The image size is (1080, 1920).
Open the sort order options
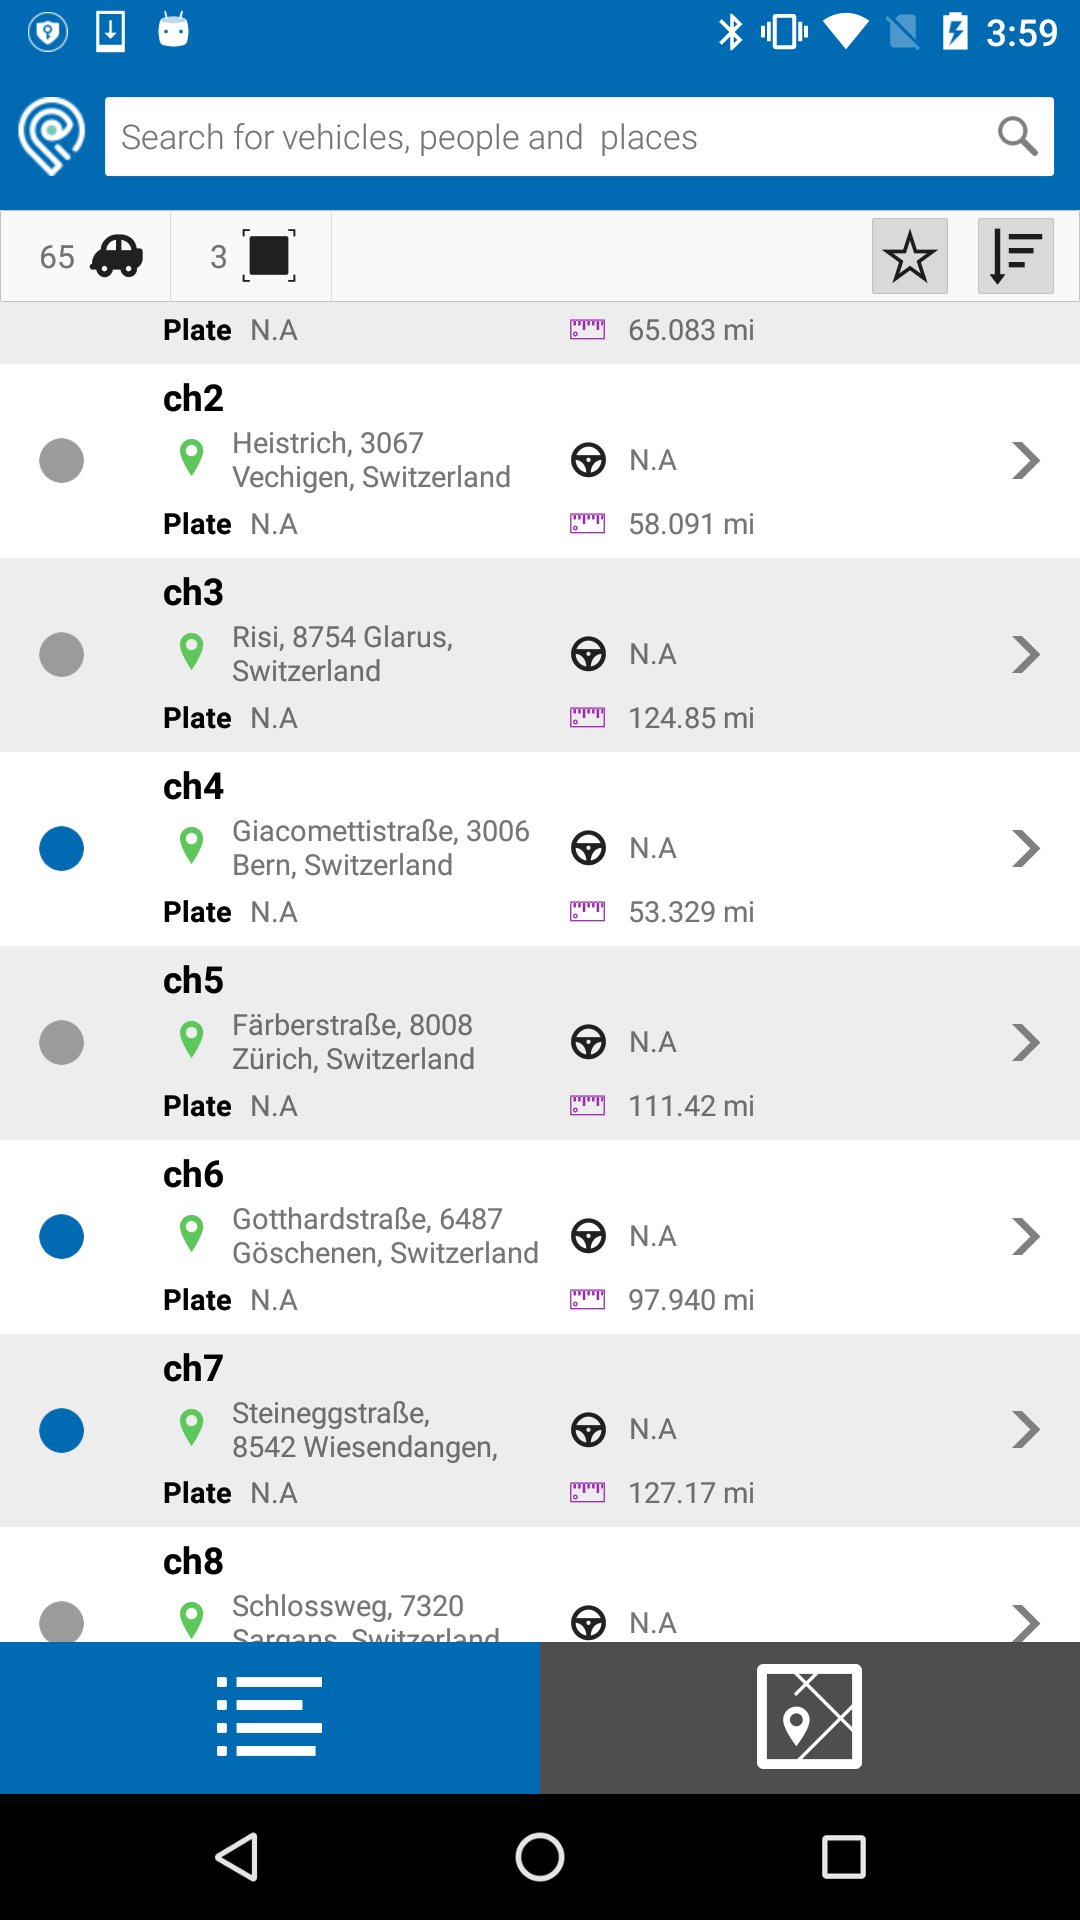coord(1015,256)
